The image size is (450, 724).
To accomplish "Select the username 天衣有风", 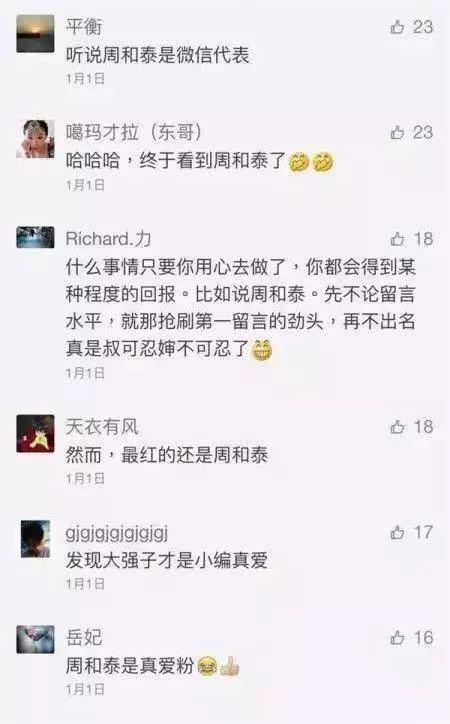I will tap(102, 427).
